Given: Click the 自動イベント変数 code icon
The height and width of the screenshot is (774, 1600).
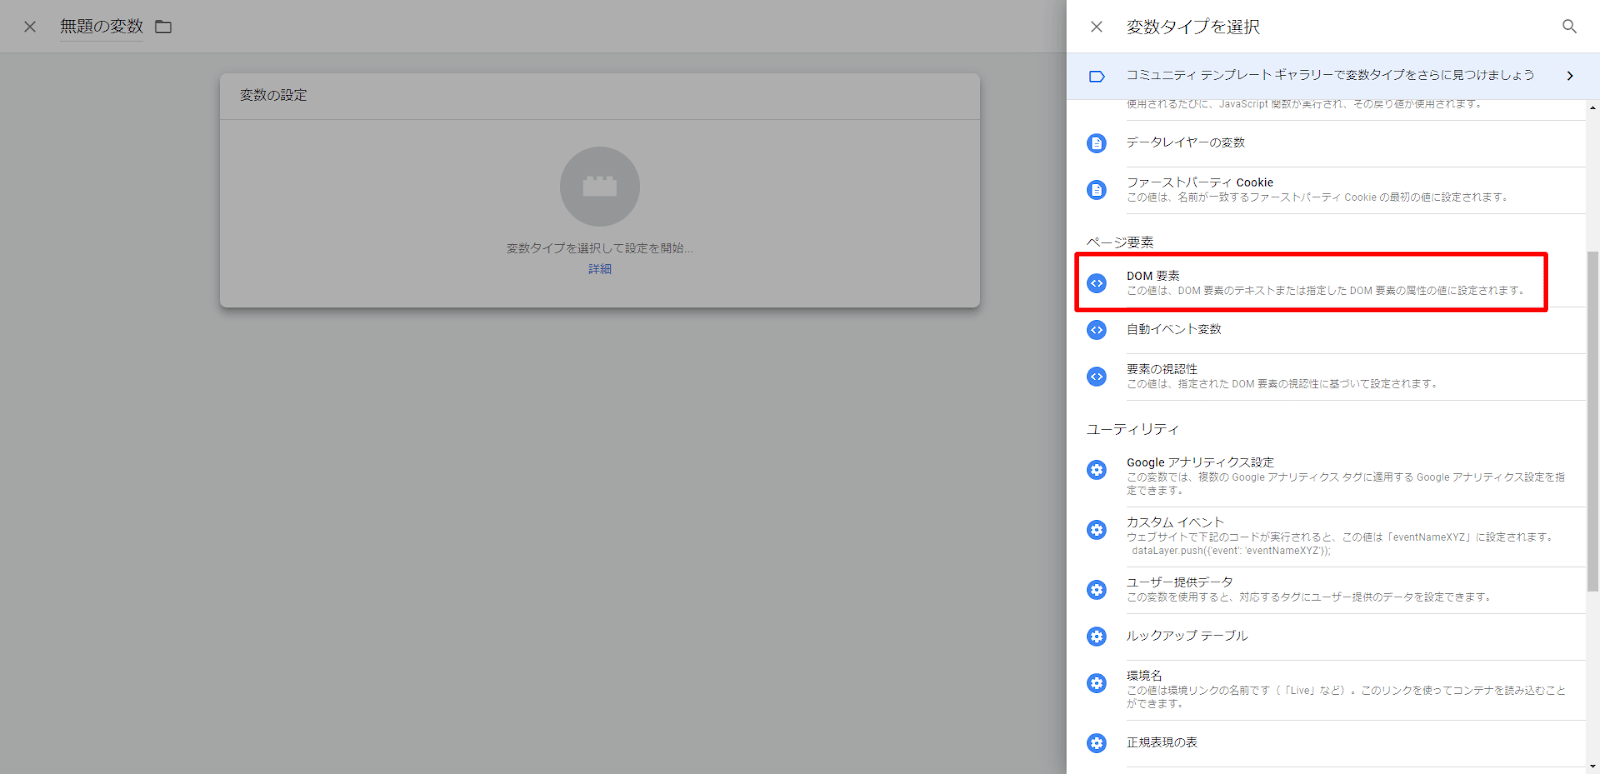Looking at the screenshot, I should [1097, 330].
